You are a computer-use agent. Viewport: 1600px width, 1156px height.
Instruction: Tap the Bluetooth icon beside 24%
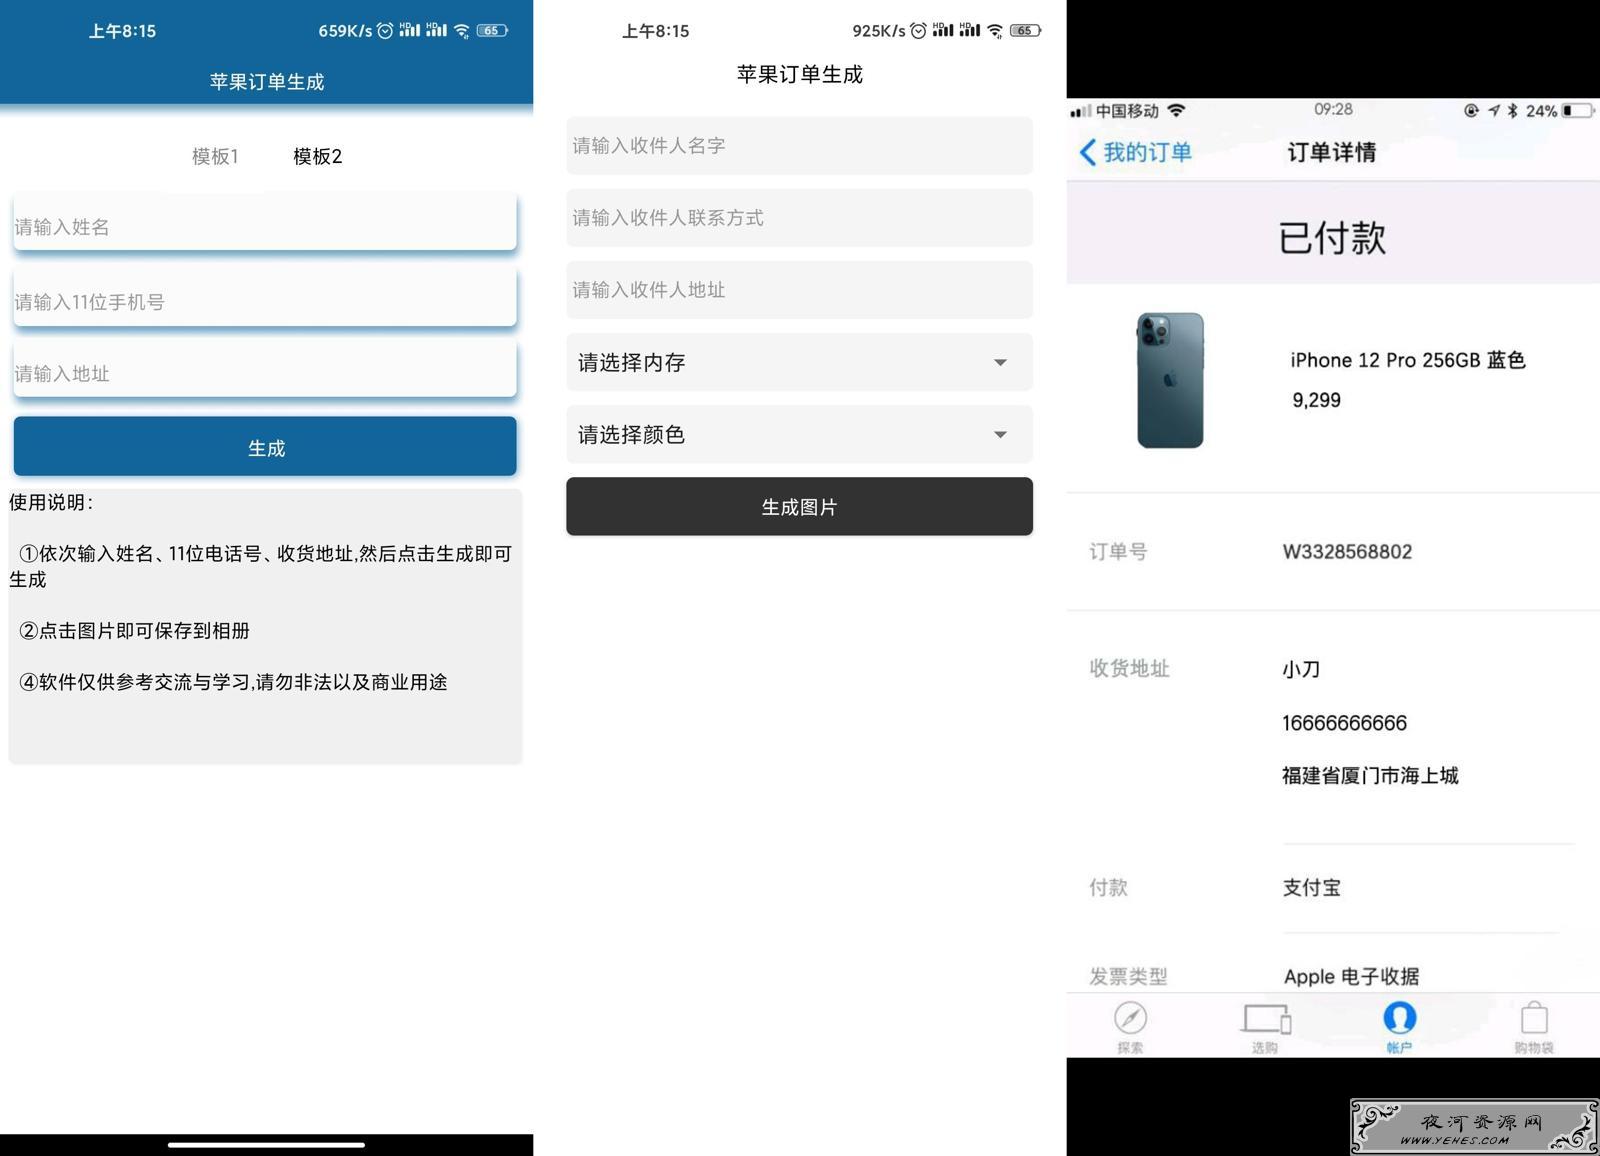tap(1513, 111)
